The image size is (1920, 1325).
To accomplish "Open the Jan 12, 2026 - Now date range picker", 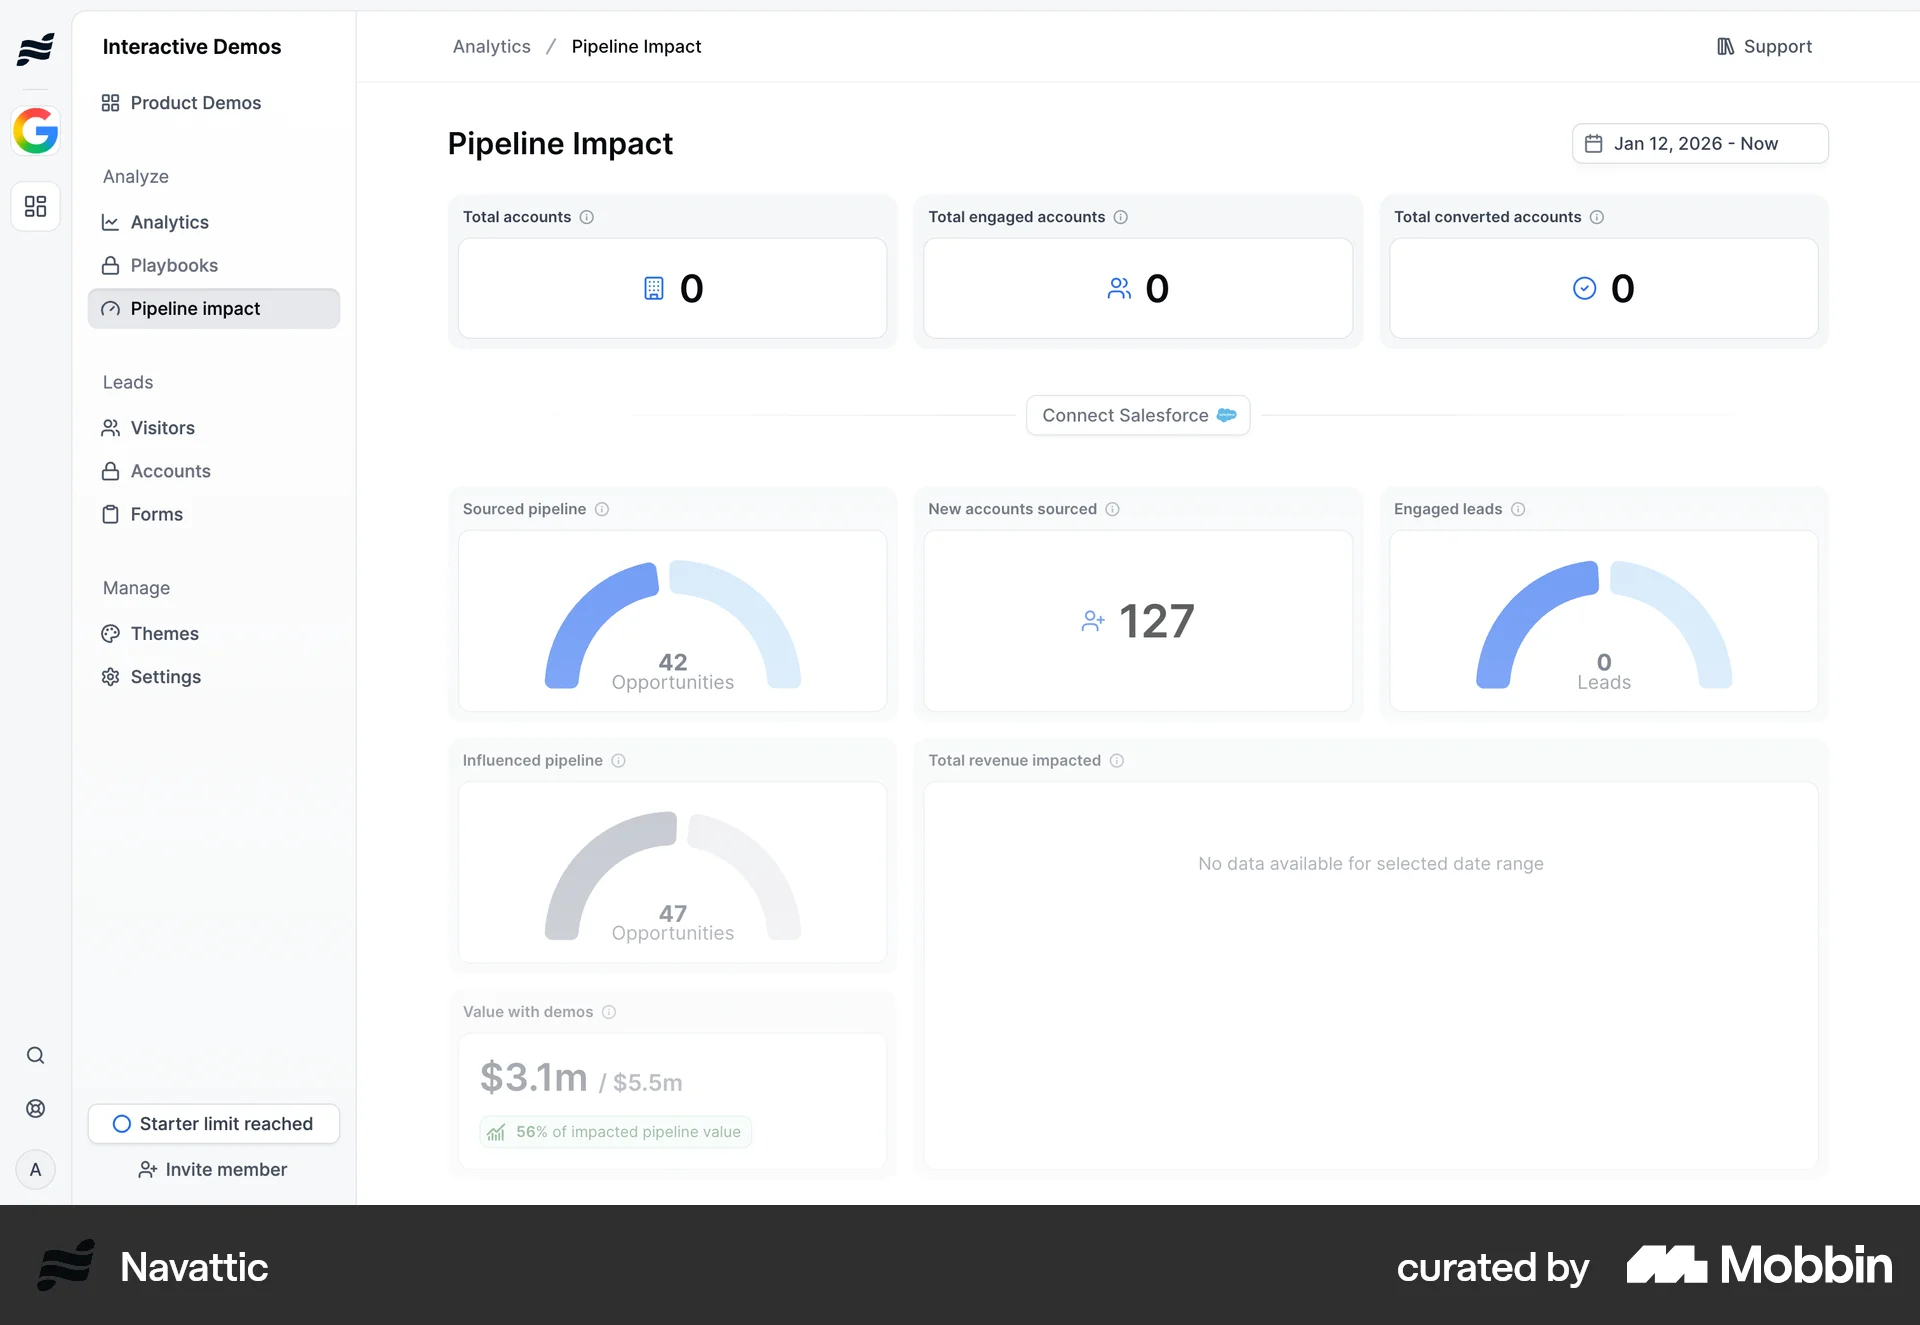I will click(1698, 143).
